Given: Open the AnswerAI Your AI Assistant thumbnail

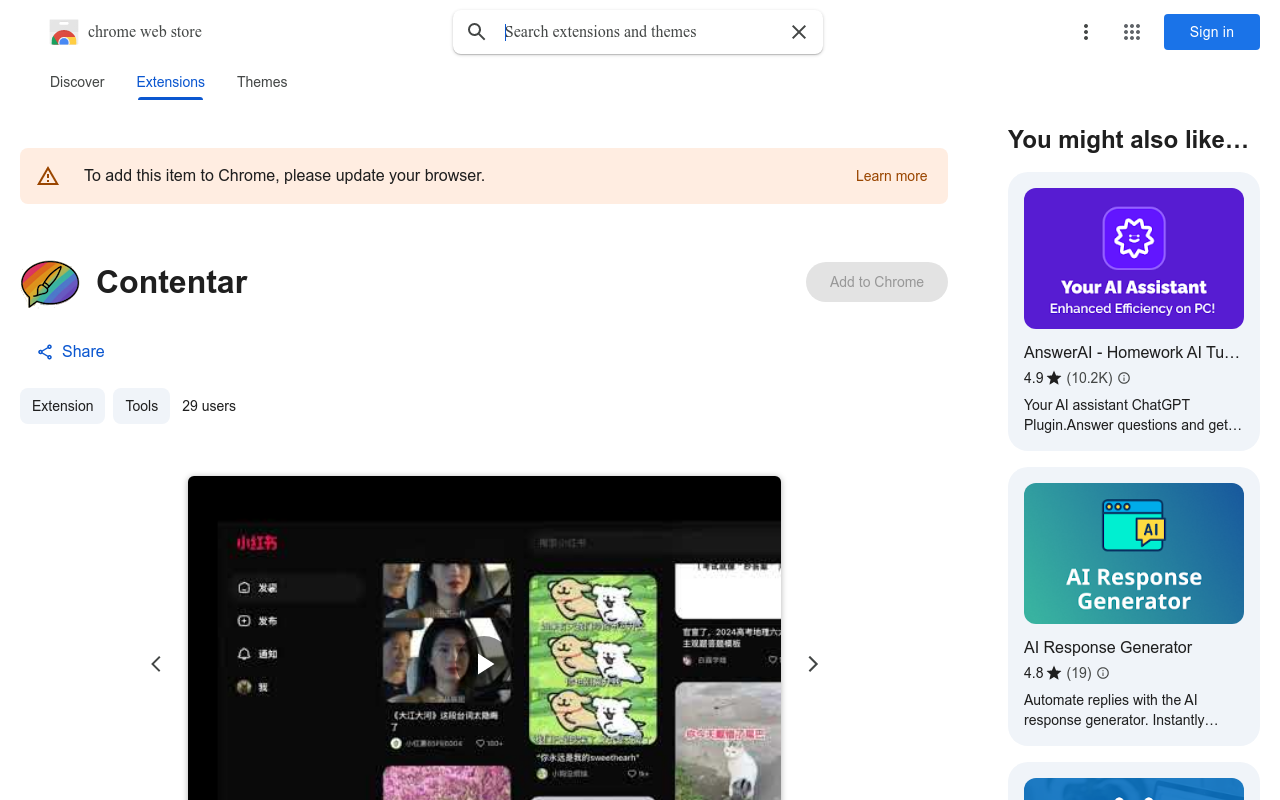Looking at the screenshot, I should point(1134,258).
